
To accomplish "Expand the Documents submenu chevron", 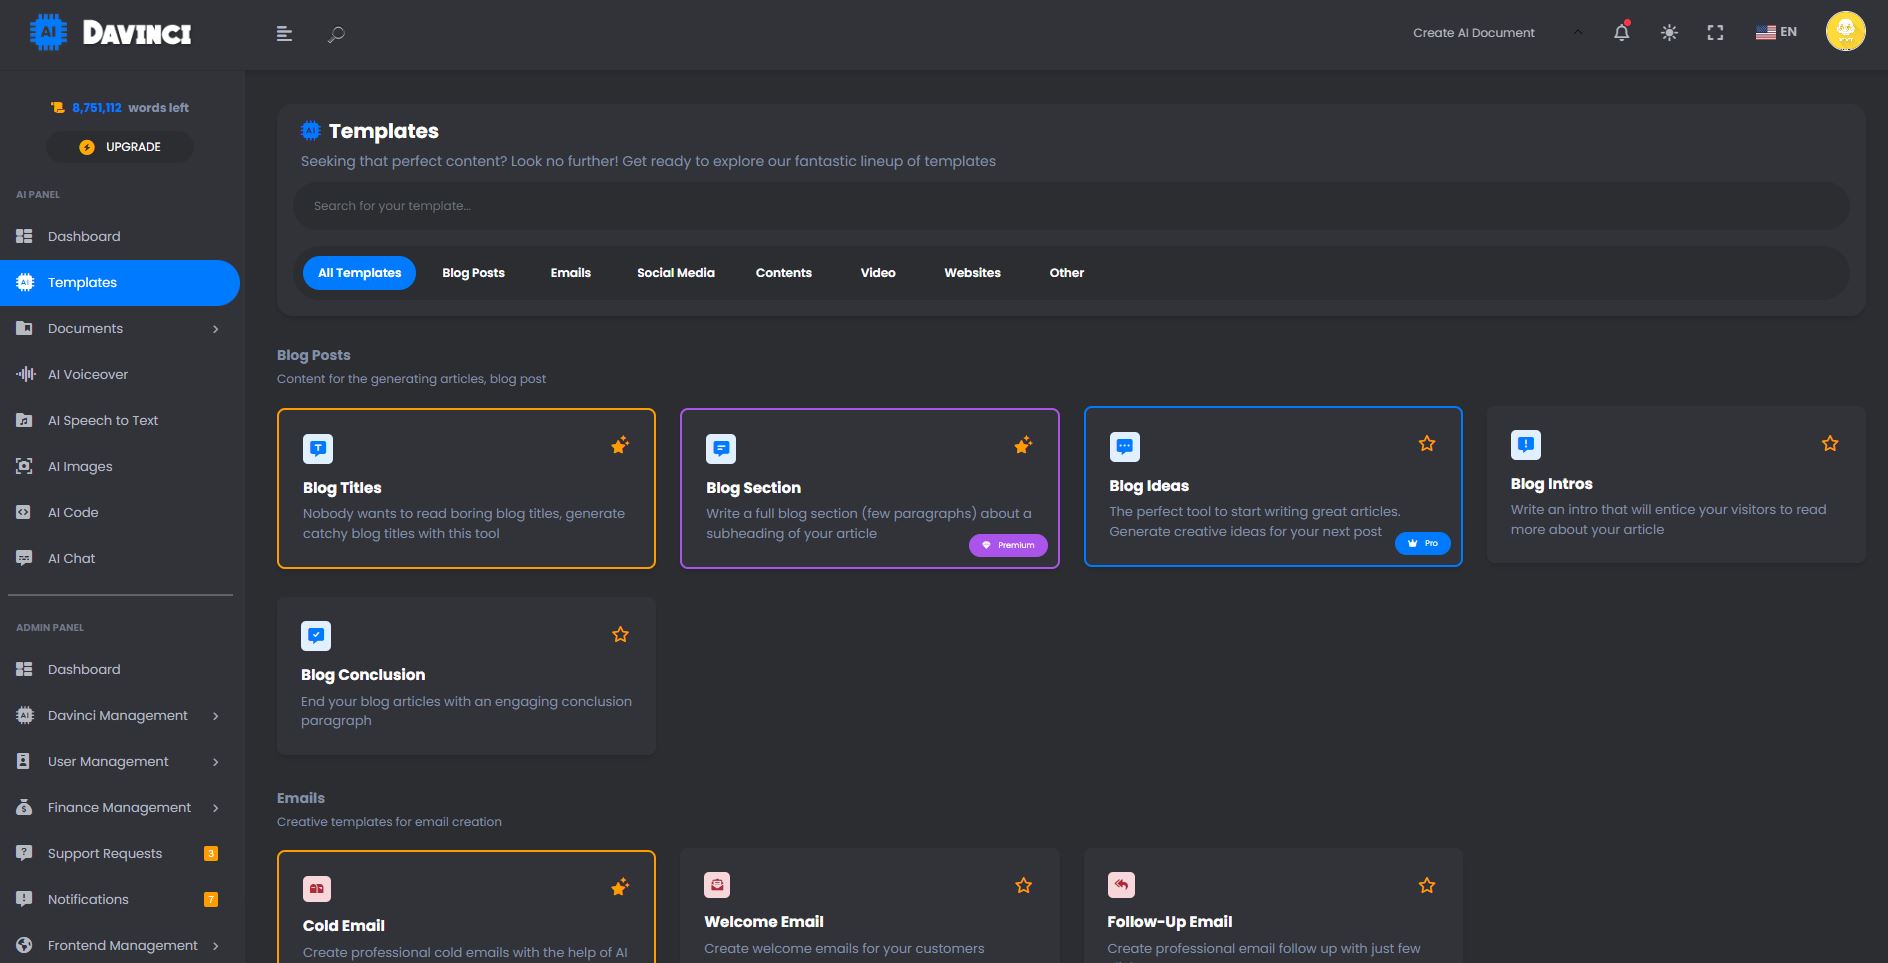I will (x=215, y=329).
